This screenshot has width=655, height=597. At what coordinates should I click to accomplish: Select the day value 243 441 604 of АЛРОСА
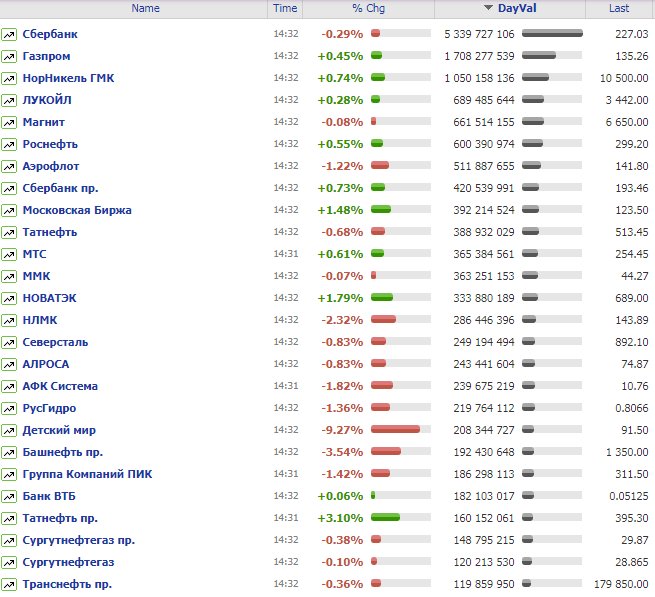484,364
